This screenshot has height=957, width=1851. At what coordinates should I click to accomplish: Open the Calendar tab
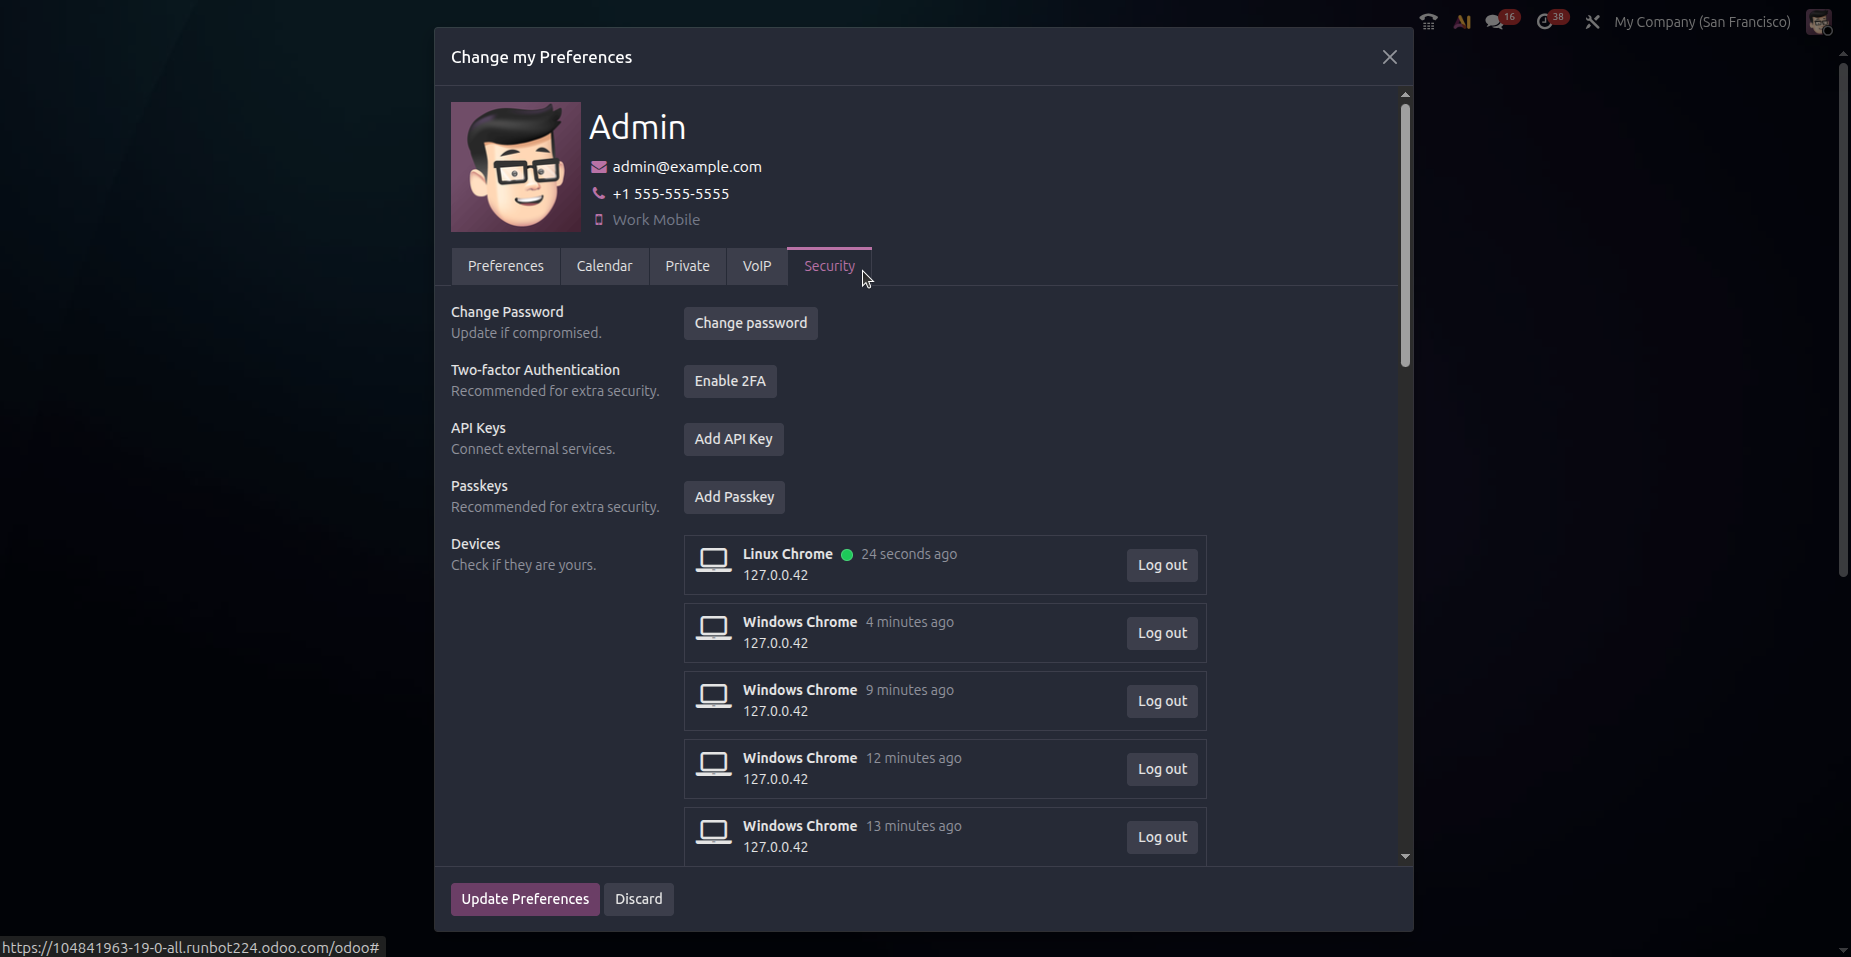(604, 265)
